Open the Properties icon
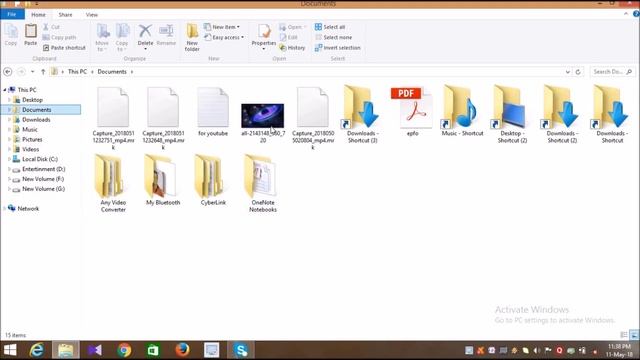The height and width of the screenshot is (360, 640). point(264,32)
